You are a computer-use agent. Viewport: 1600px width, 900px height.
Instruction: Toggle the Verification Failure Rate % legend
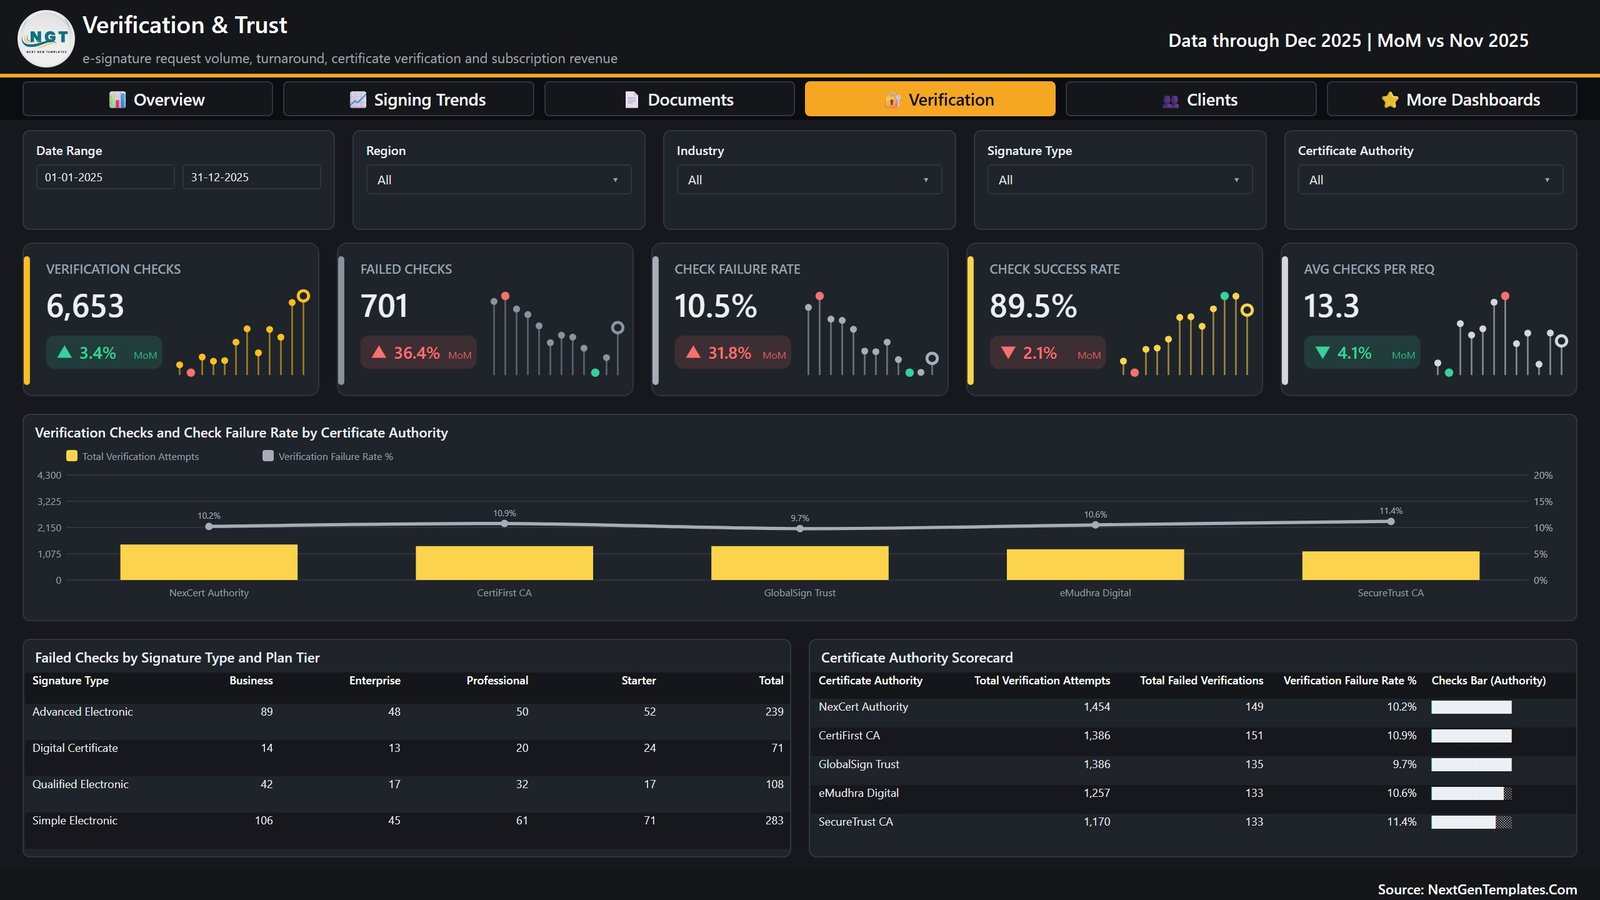[x=327, y=456]
